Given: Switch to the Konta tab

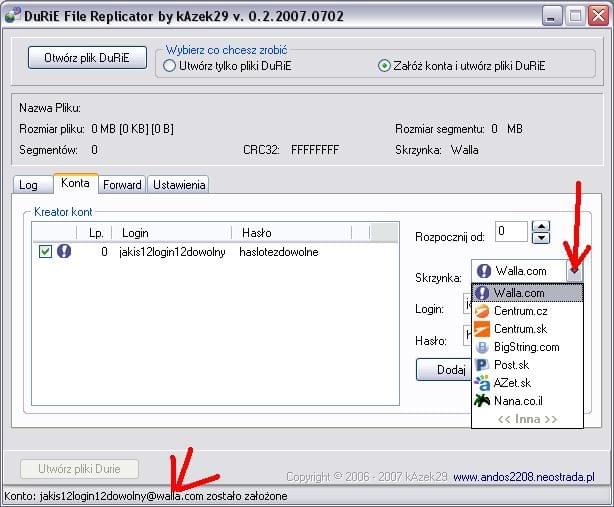Looking at the screenshot, I should pyautogui.click(x=75, y=183).
